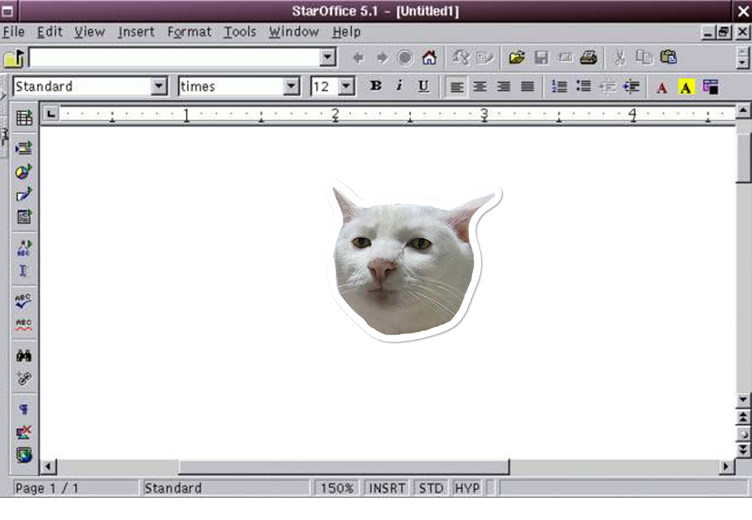Click the paragraph background icon
The image size is (752, 520).
coord(710,87)
